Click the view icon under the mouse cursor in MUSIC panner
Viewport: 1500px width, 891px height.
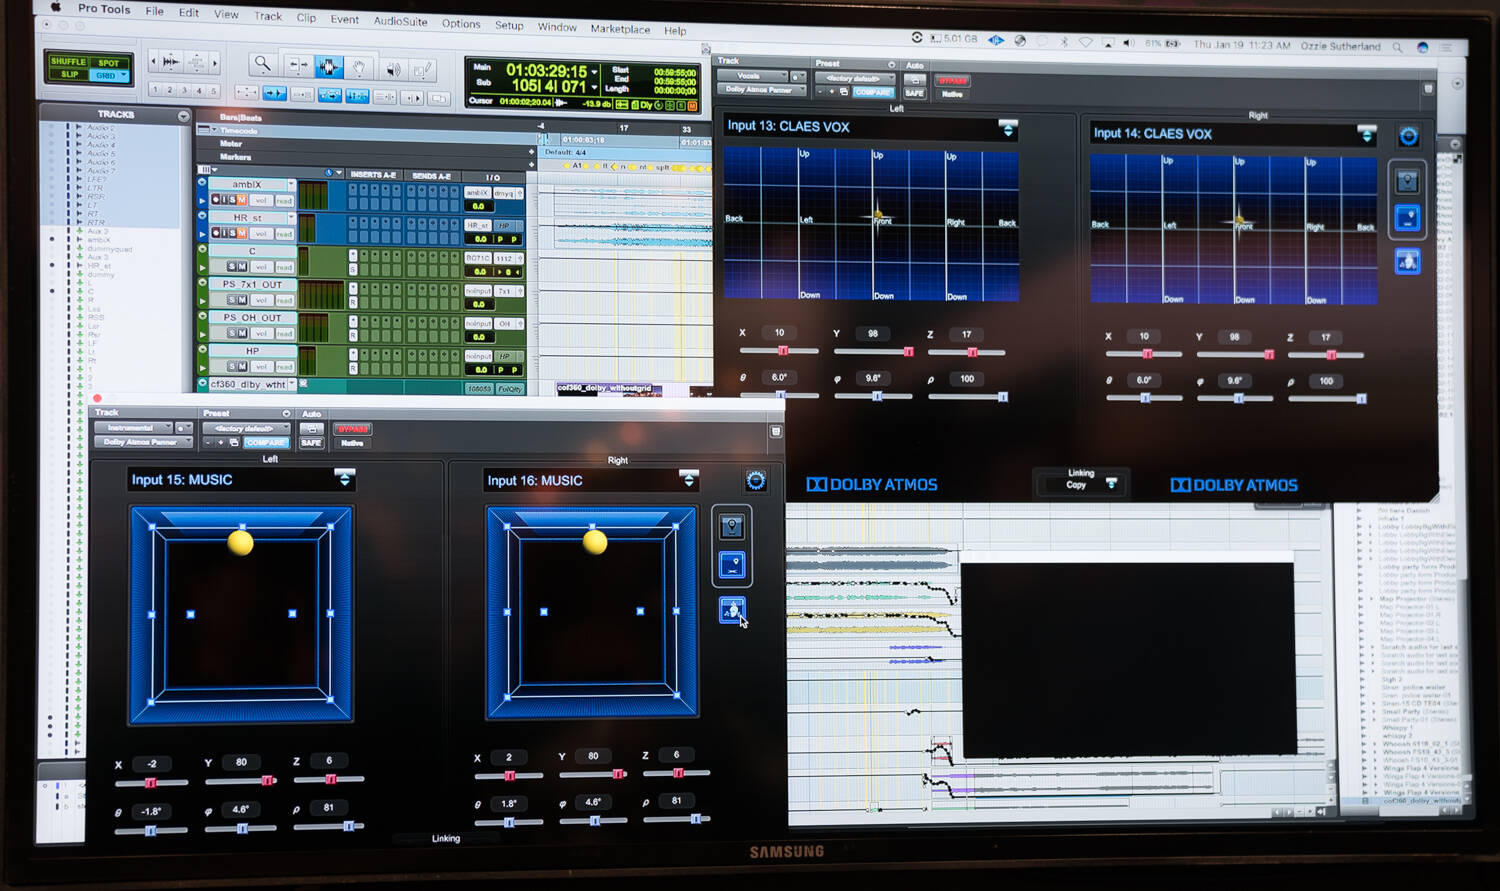point(733,609)
